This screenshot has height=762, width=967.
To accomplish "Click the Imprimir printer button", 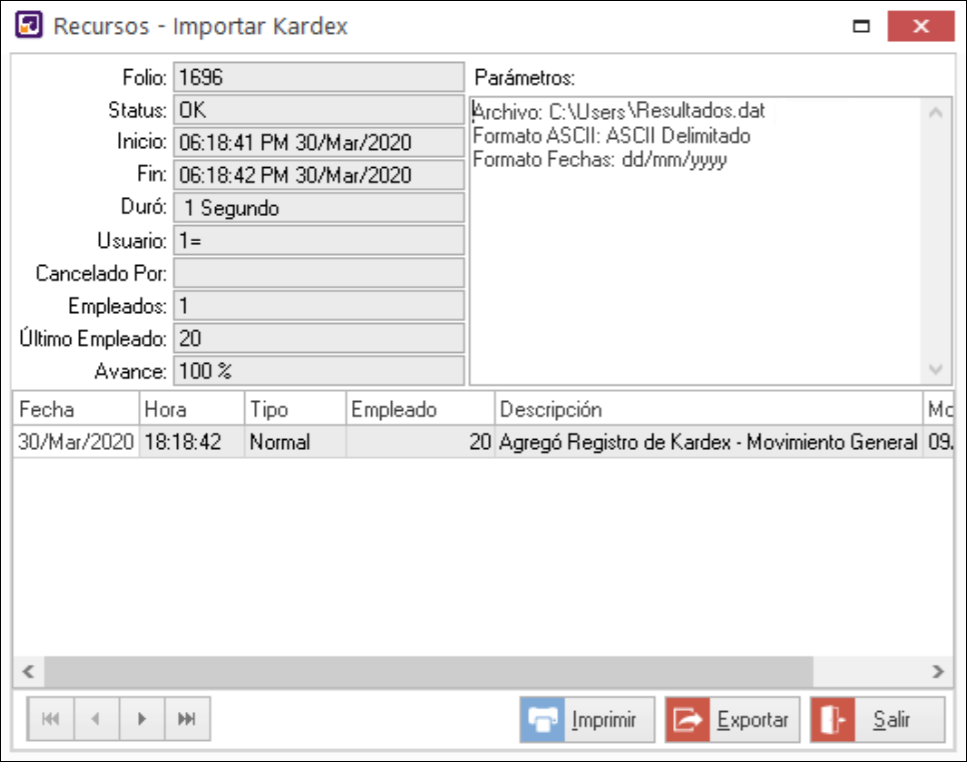I will [x=587, y=720].
